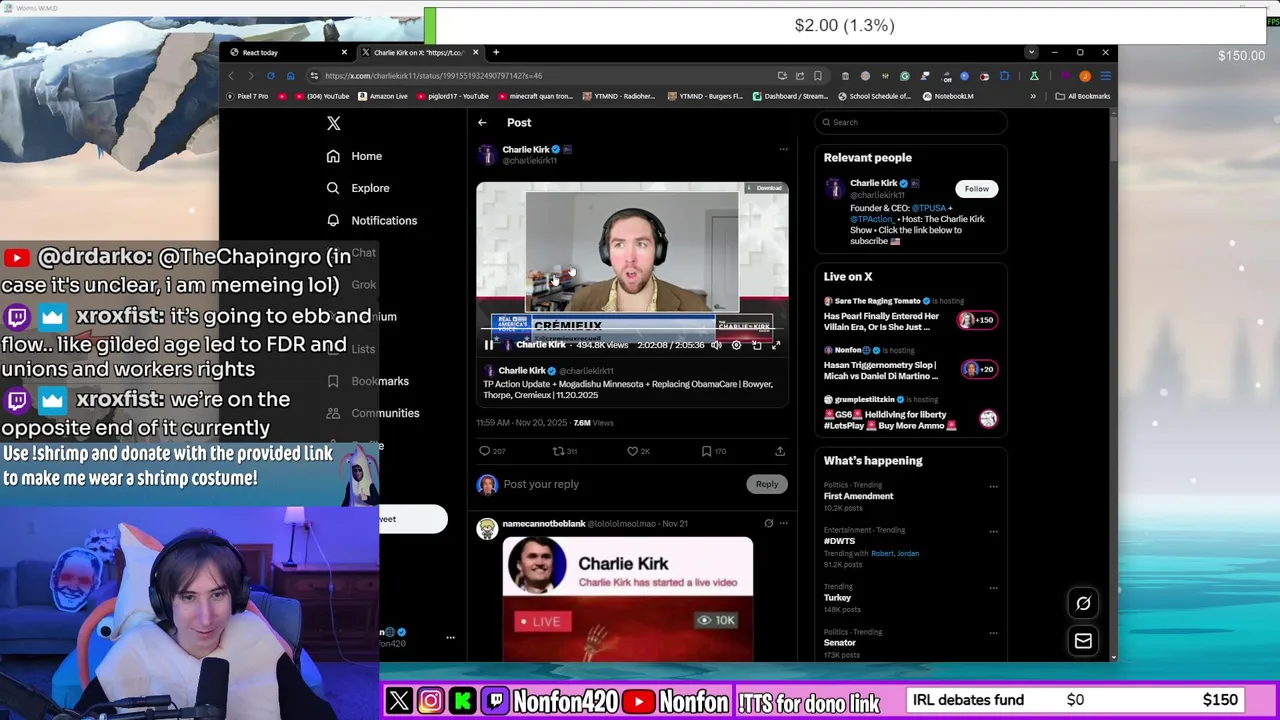Expand the bookmarks overflow chevron

pos(1033,96)
